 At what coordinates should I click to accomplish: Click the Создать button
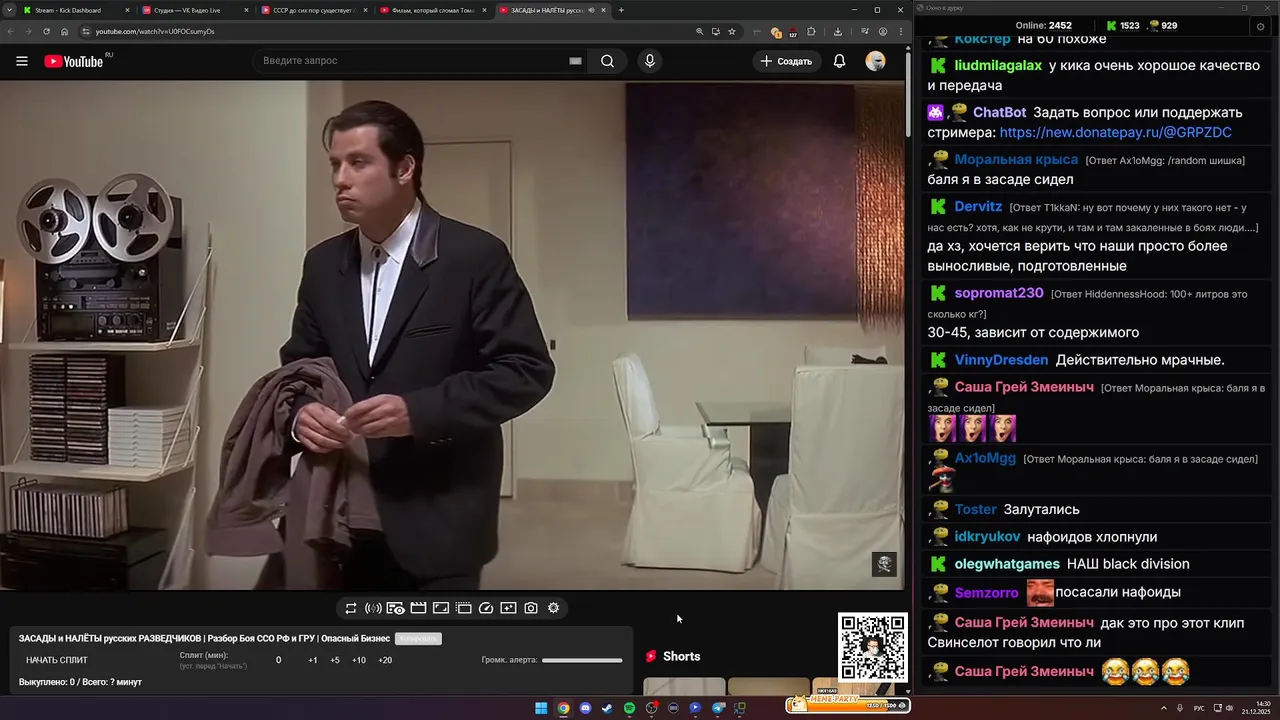coord(787,61)
